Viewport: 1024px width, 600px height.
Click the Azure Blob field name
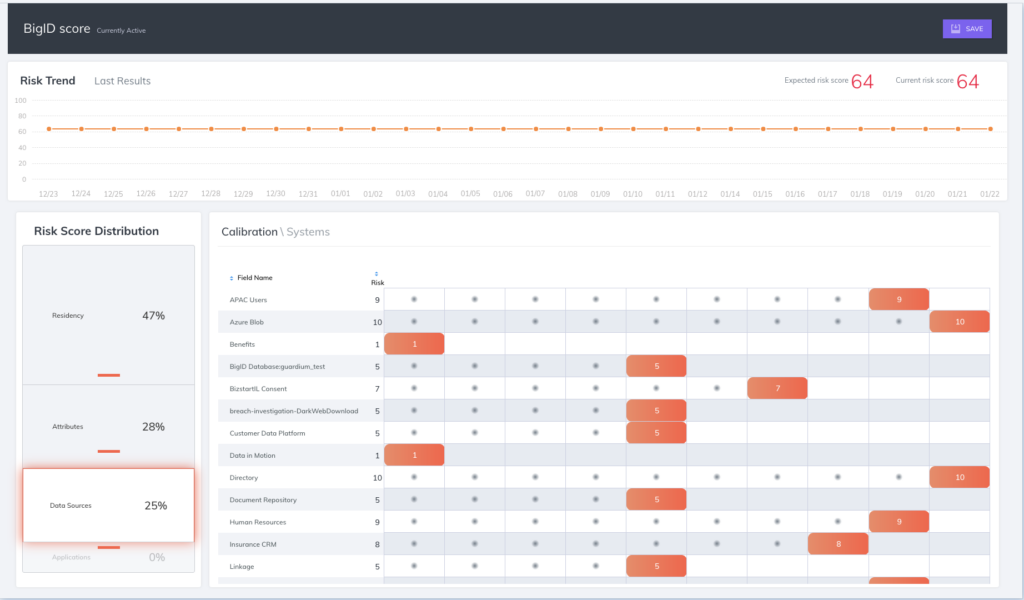(x=246, y=323)
